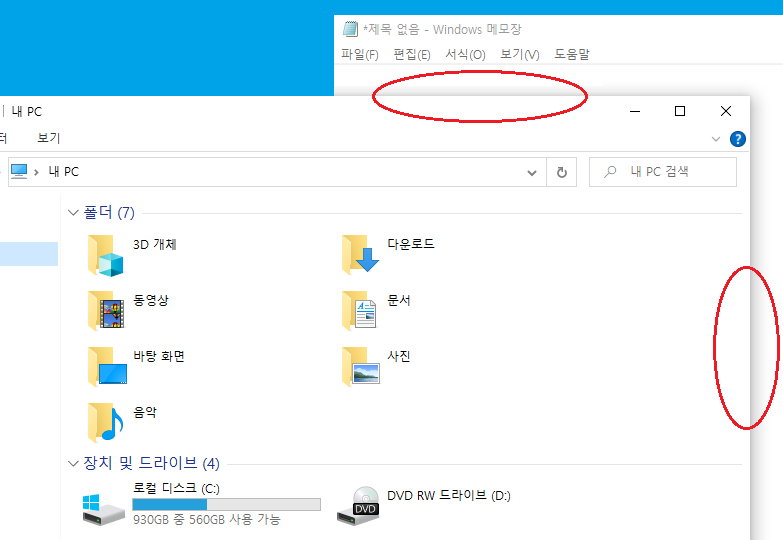Open the 사진 folder icon
783x540 pixels.
(361, 367)
